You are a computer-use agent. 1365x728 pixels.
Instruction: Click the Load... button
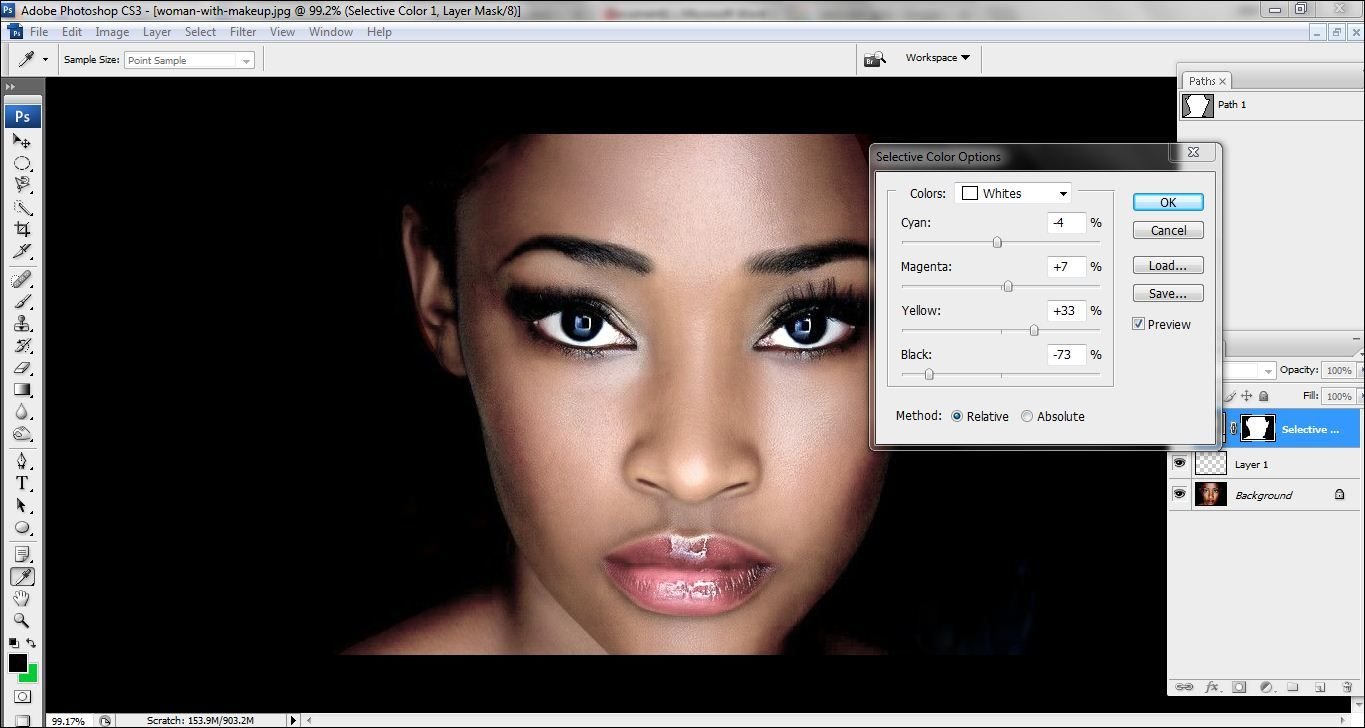pyautogui.click(x=1168, y=265)
